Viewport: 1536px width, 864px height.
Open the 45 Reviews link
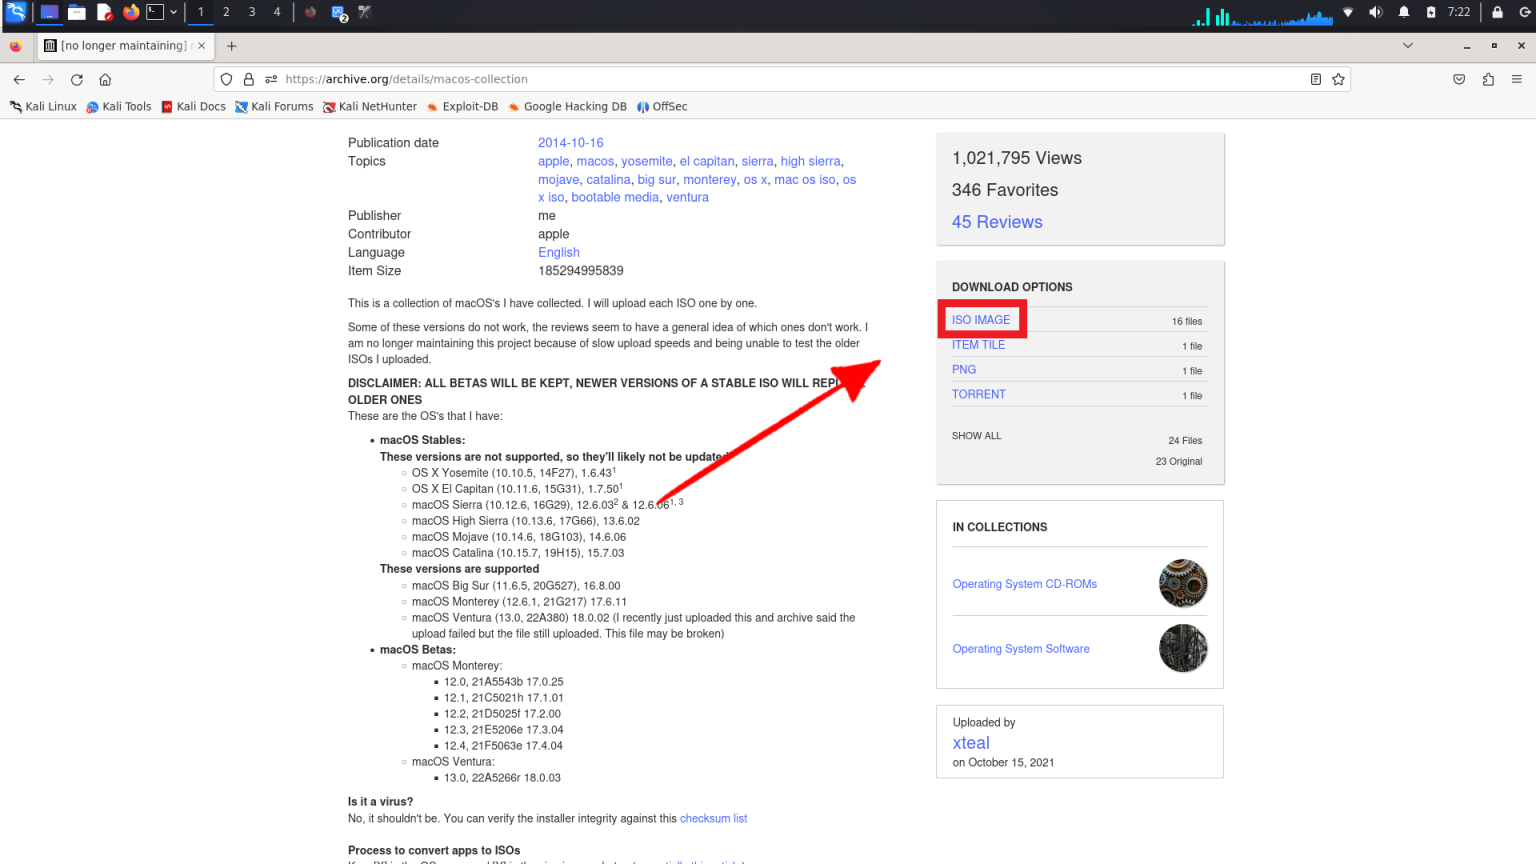coord(996,222)
